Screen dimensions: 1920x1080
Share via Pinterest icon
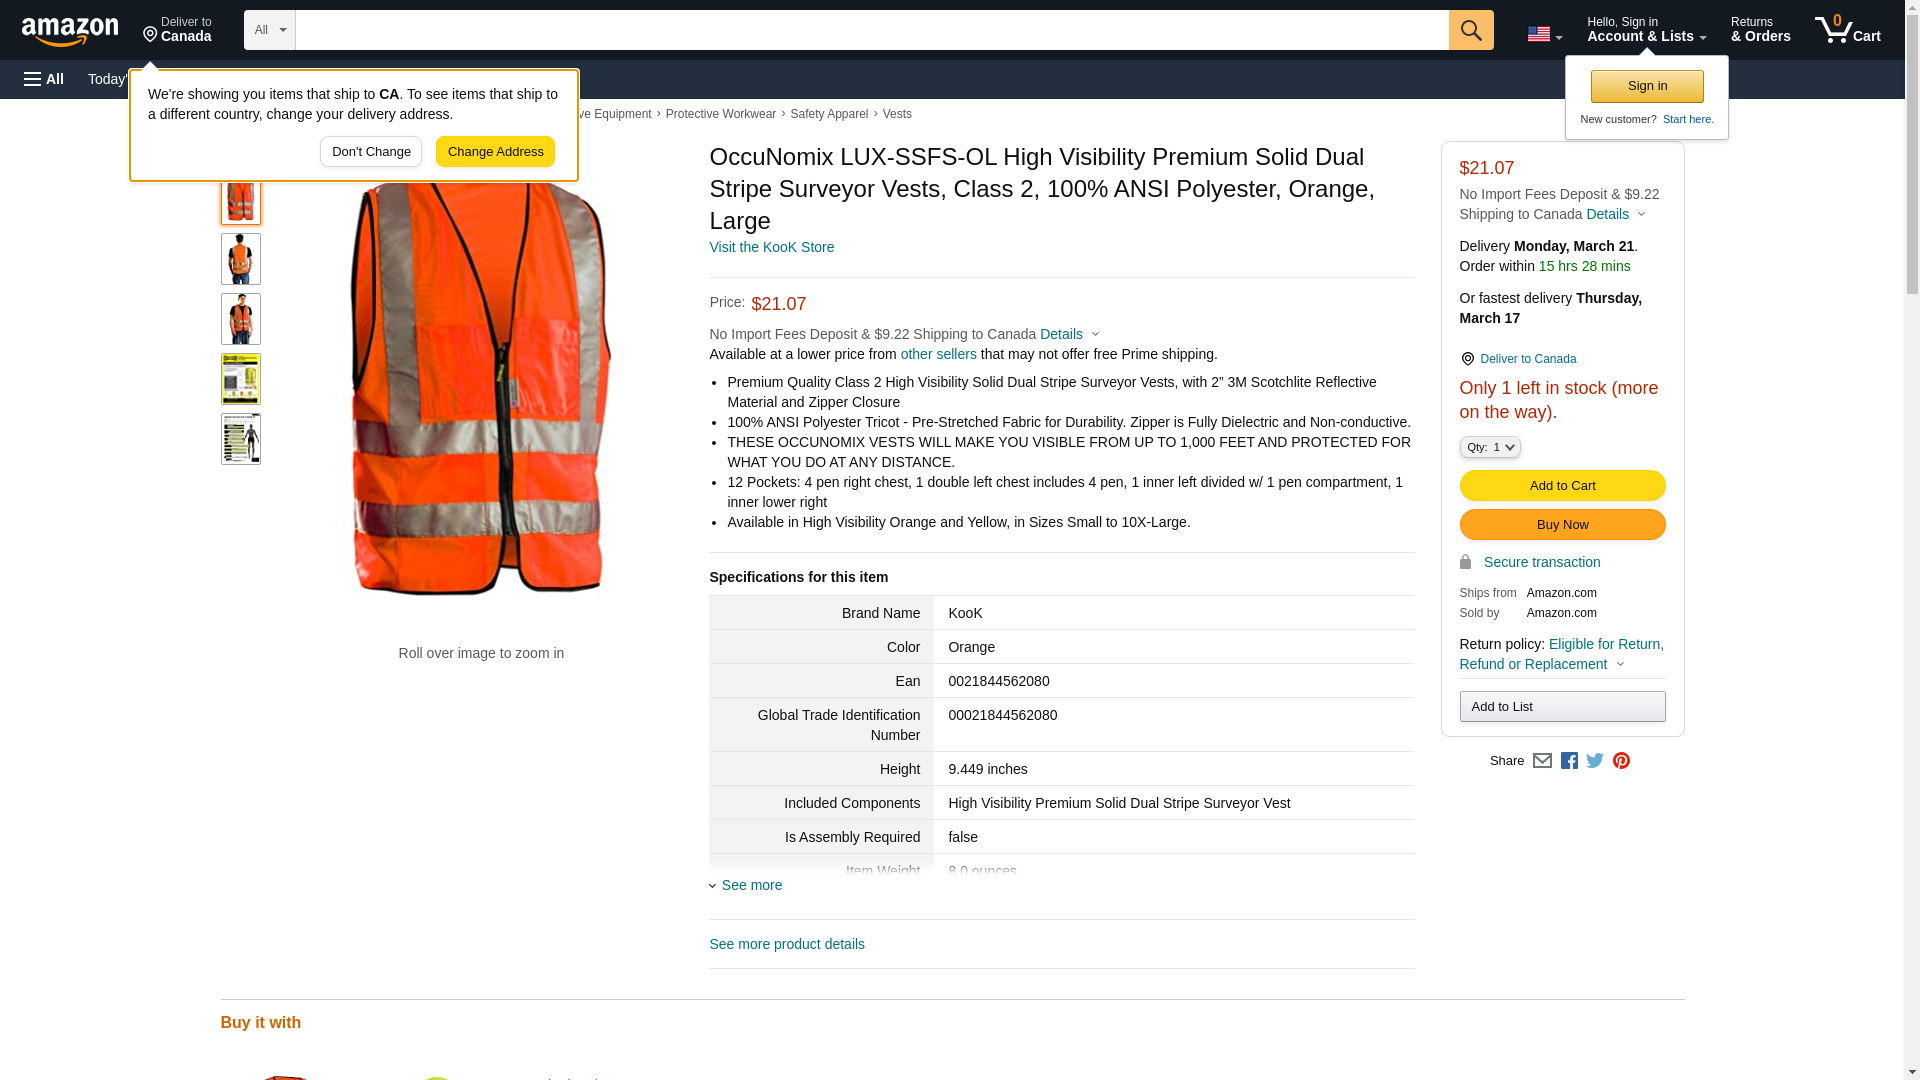click(1621, 761)
